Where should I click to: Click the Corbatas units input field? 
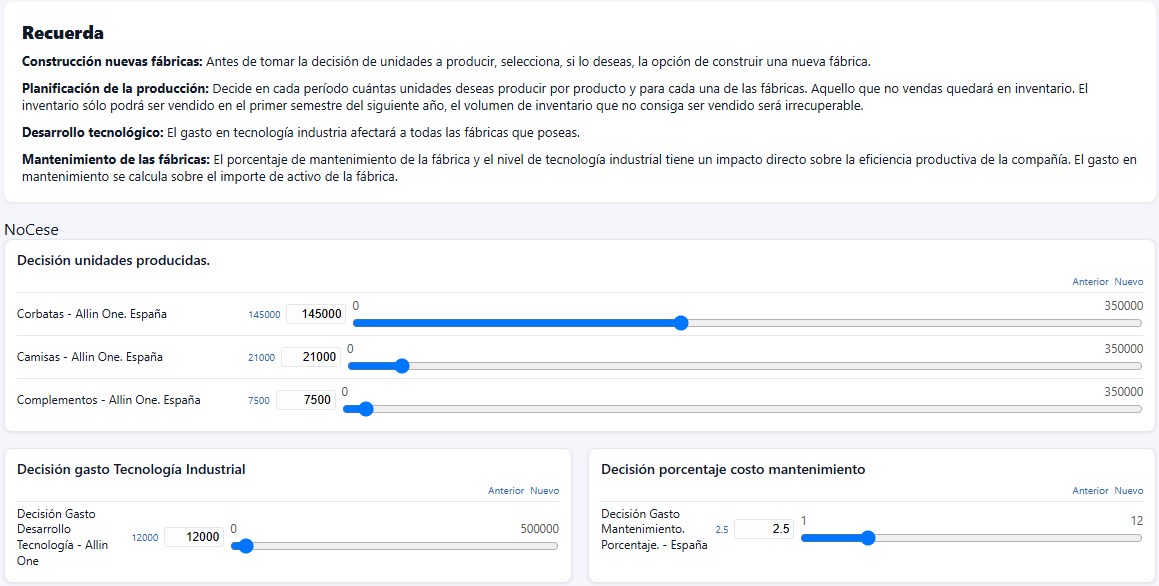[x=316, y=314]
